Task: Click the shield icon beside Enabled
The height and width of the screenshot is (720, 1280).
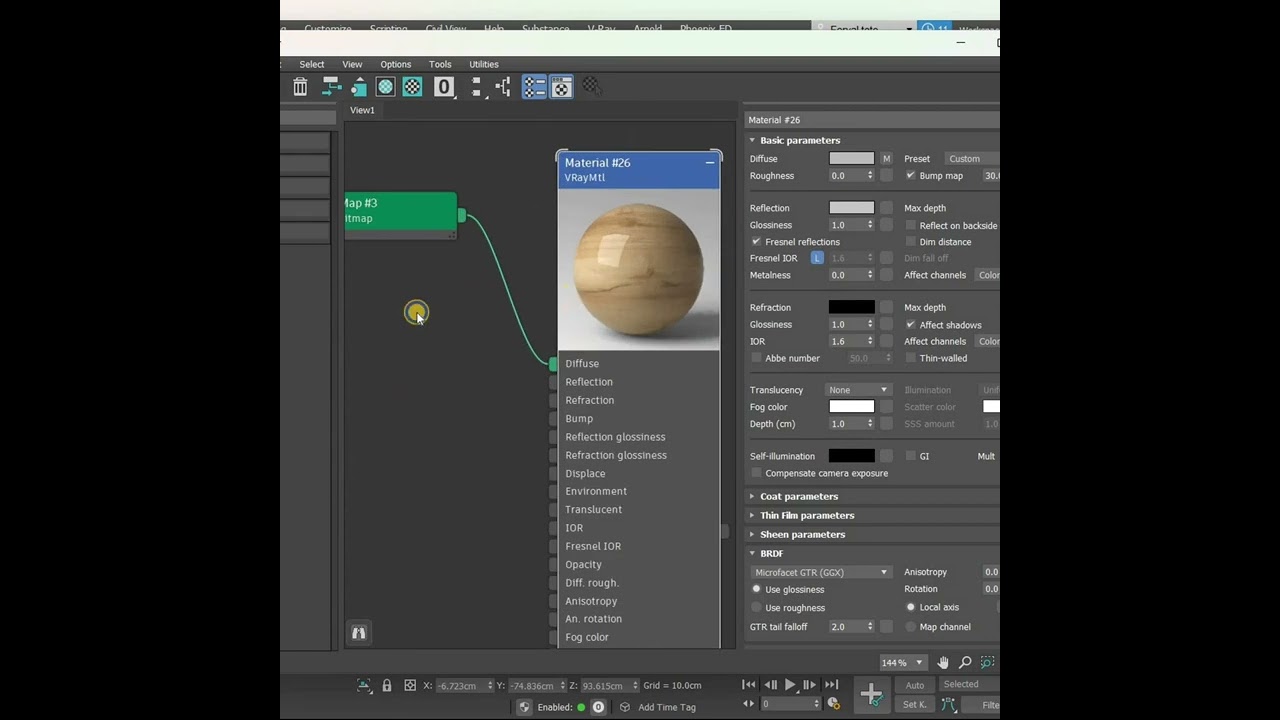Action: click(524, 707)
